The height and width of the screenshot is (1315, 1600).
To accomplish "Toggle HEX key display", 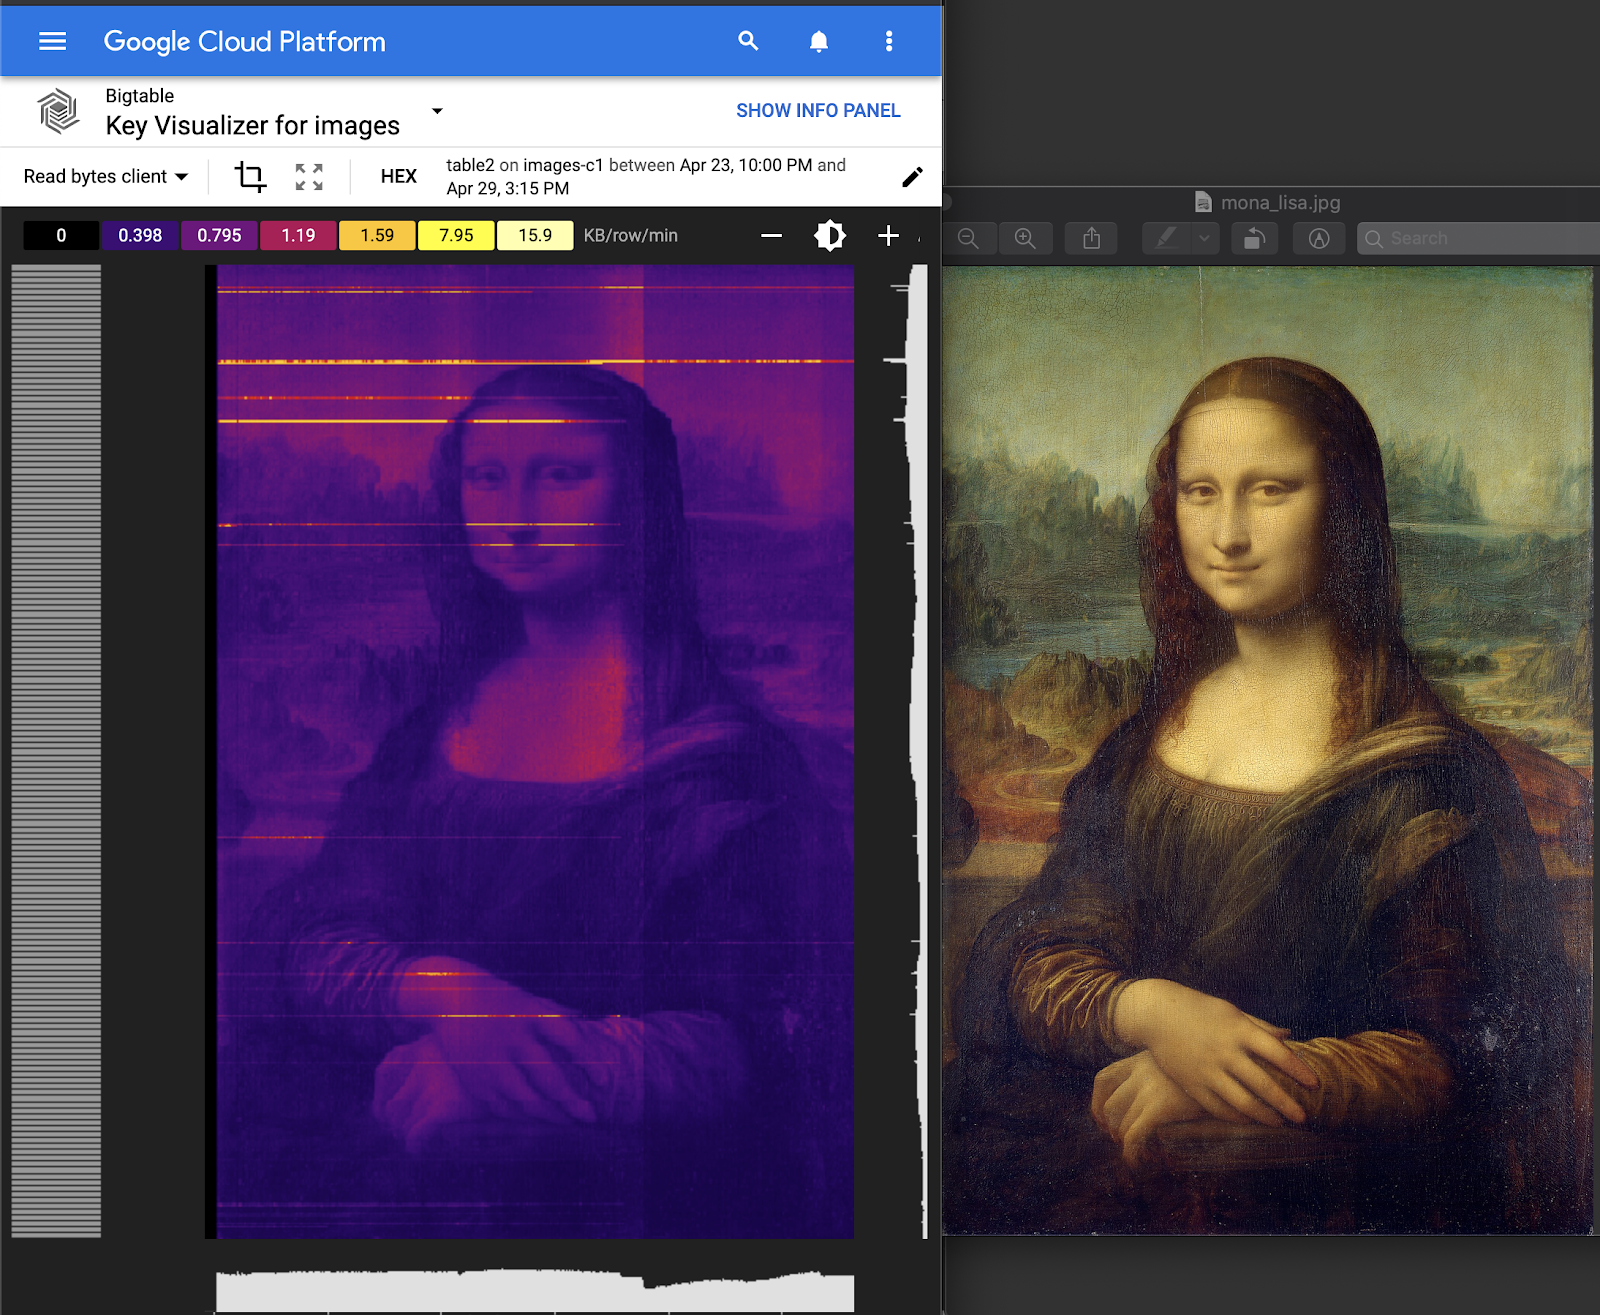I will pyautogui.click(x=398, y=177).
